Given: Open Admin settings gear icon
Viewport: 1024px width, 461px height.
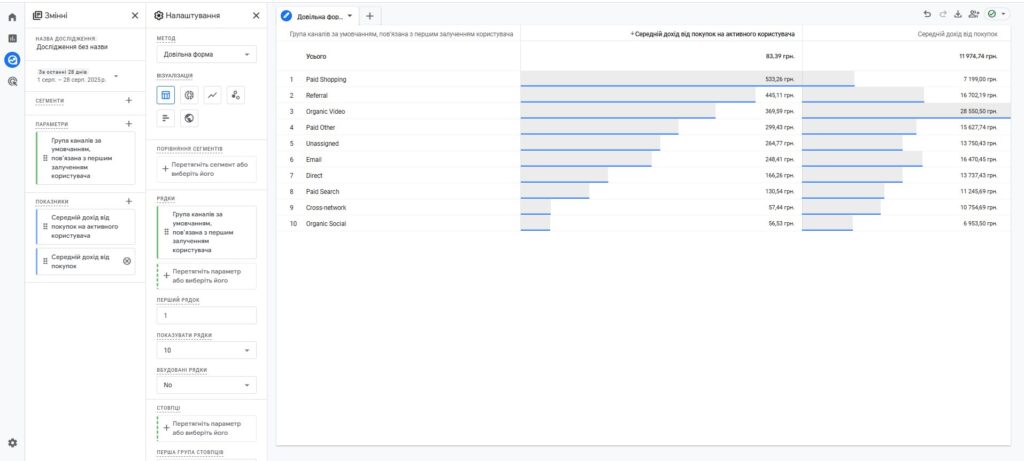Looking at the screenshot, I should pos(12,442).
